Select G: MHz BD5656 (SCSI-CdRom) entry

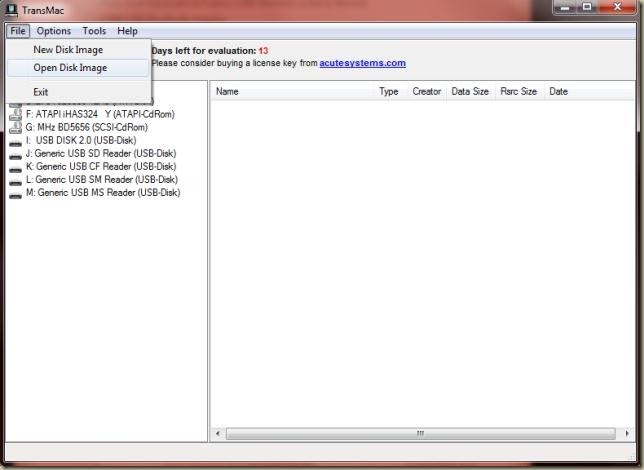87,127
